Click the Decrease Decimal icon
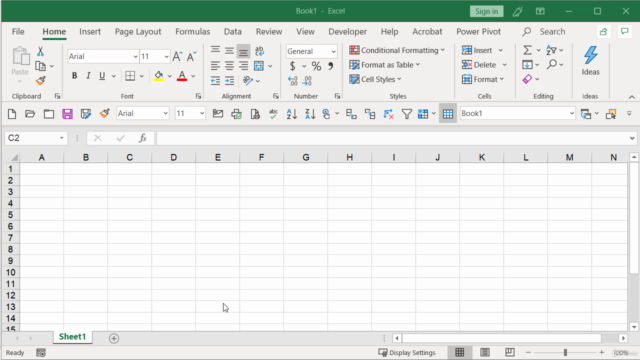 (307, 81)
